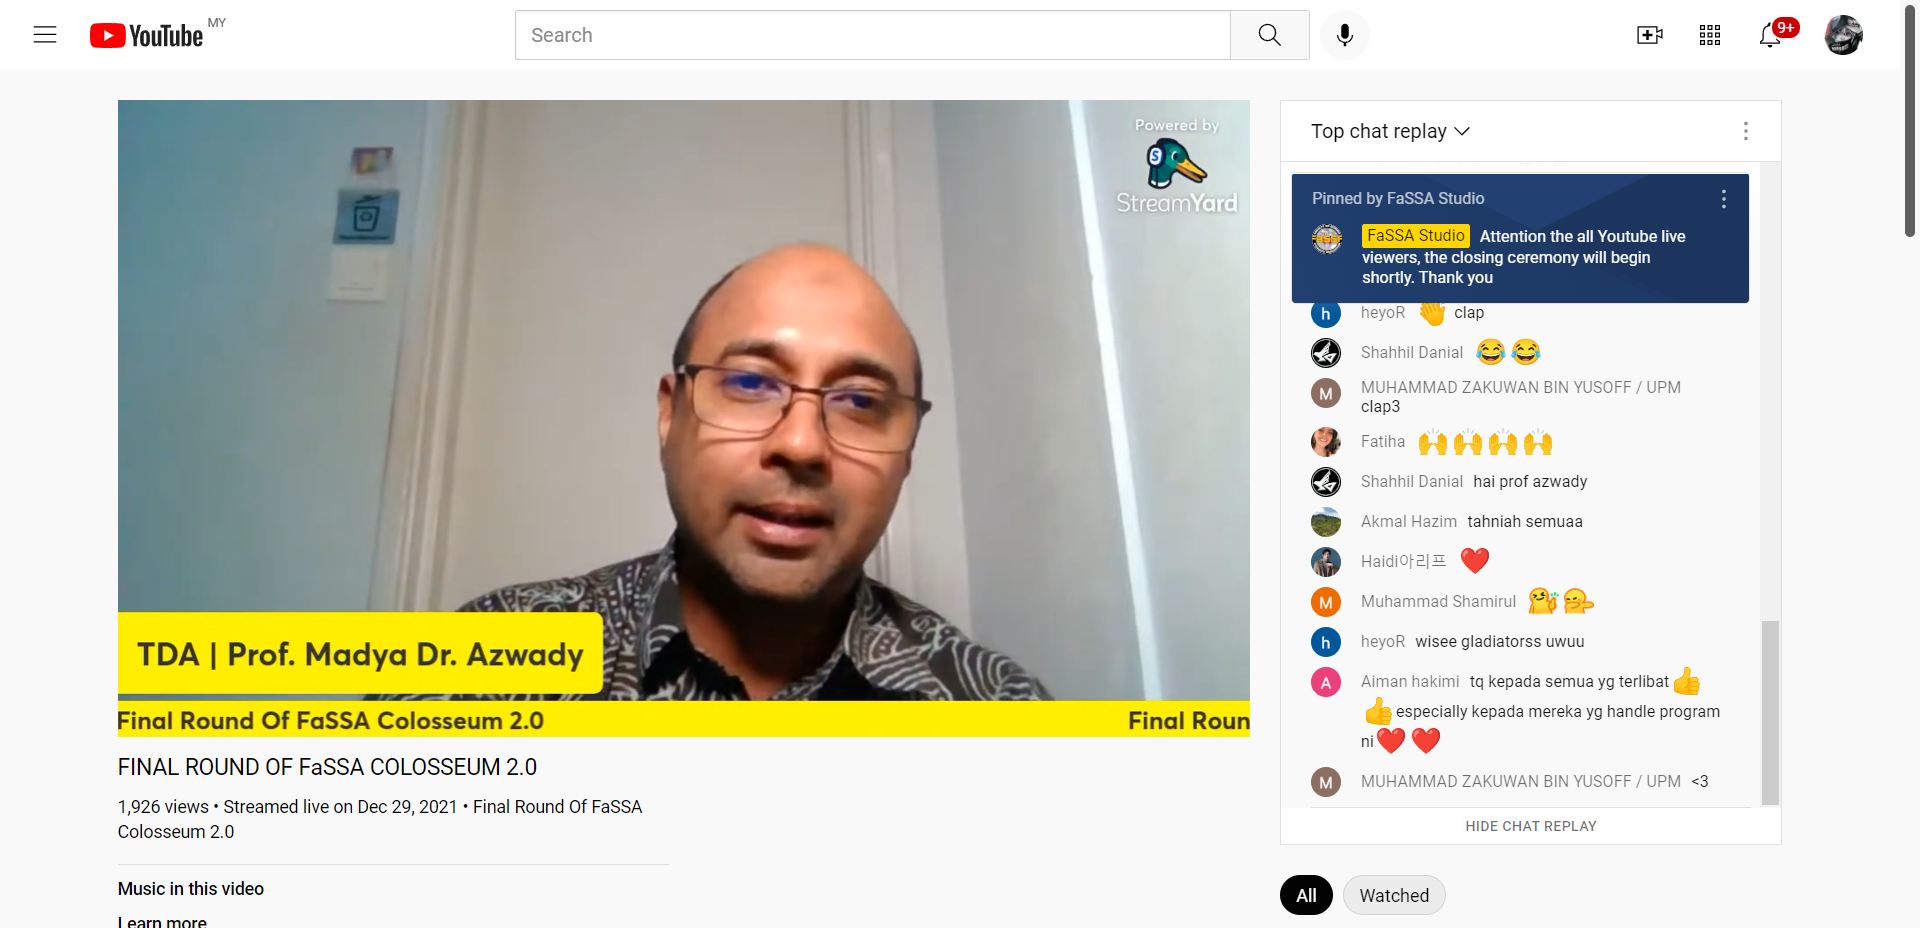Open the hamburger guide menu
This screenshot has height=928, width=1920.
point(45,35)
